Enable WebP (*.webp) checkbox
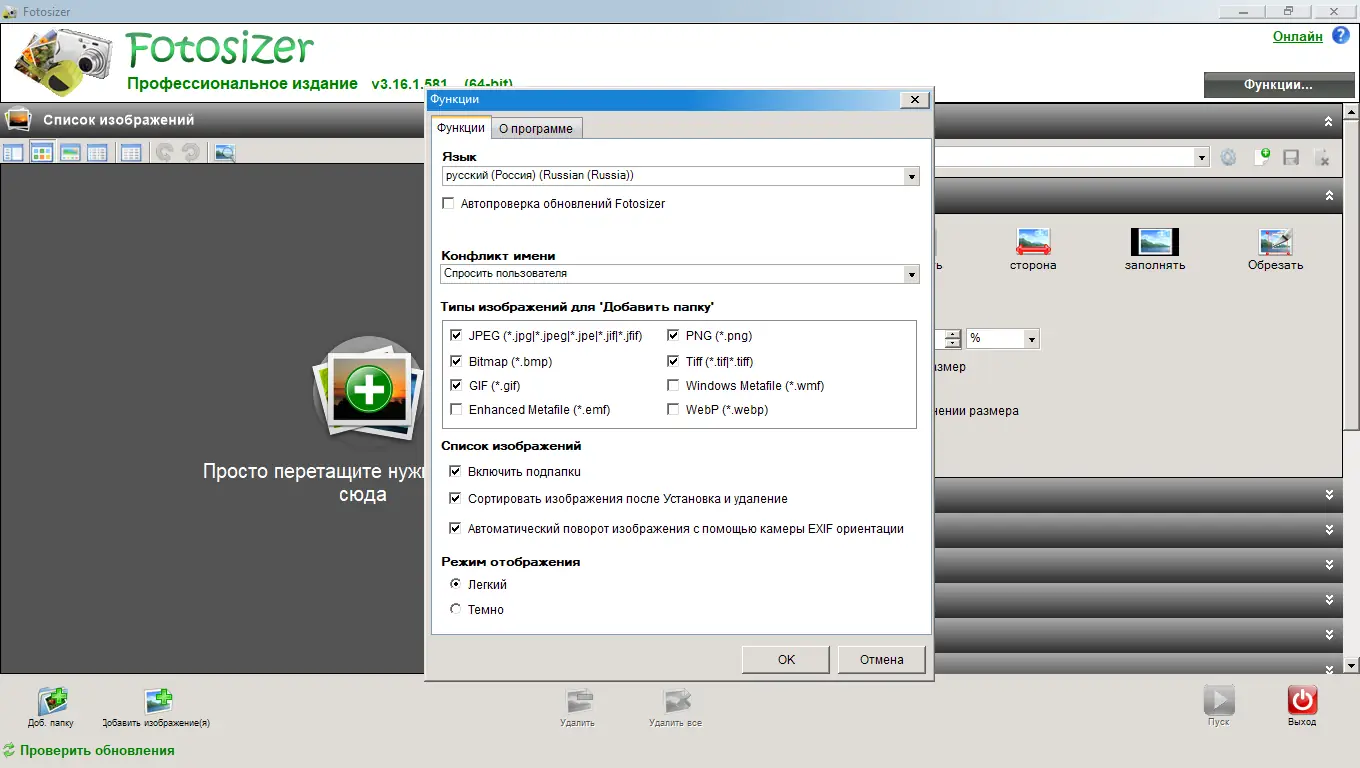The image size is (1360, 768). [673, 409]
